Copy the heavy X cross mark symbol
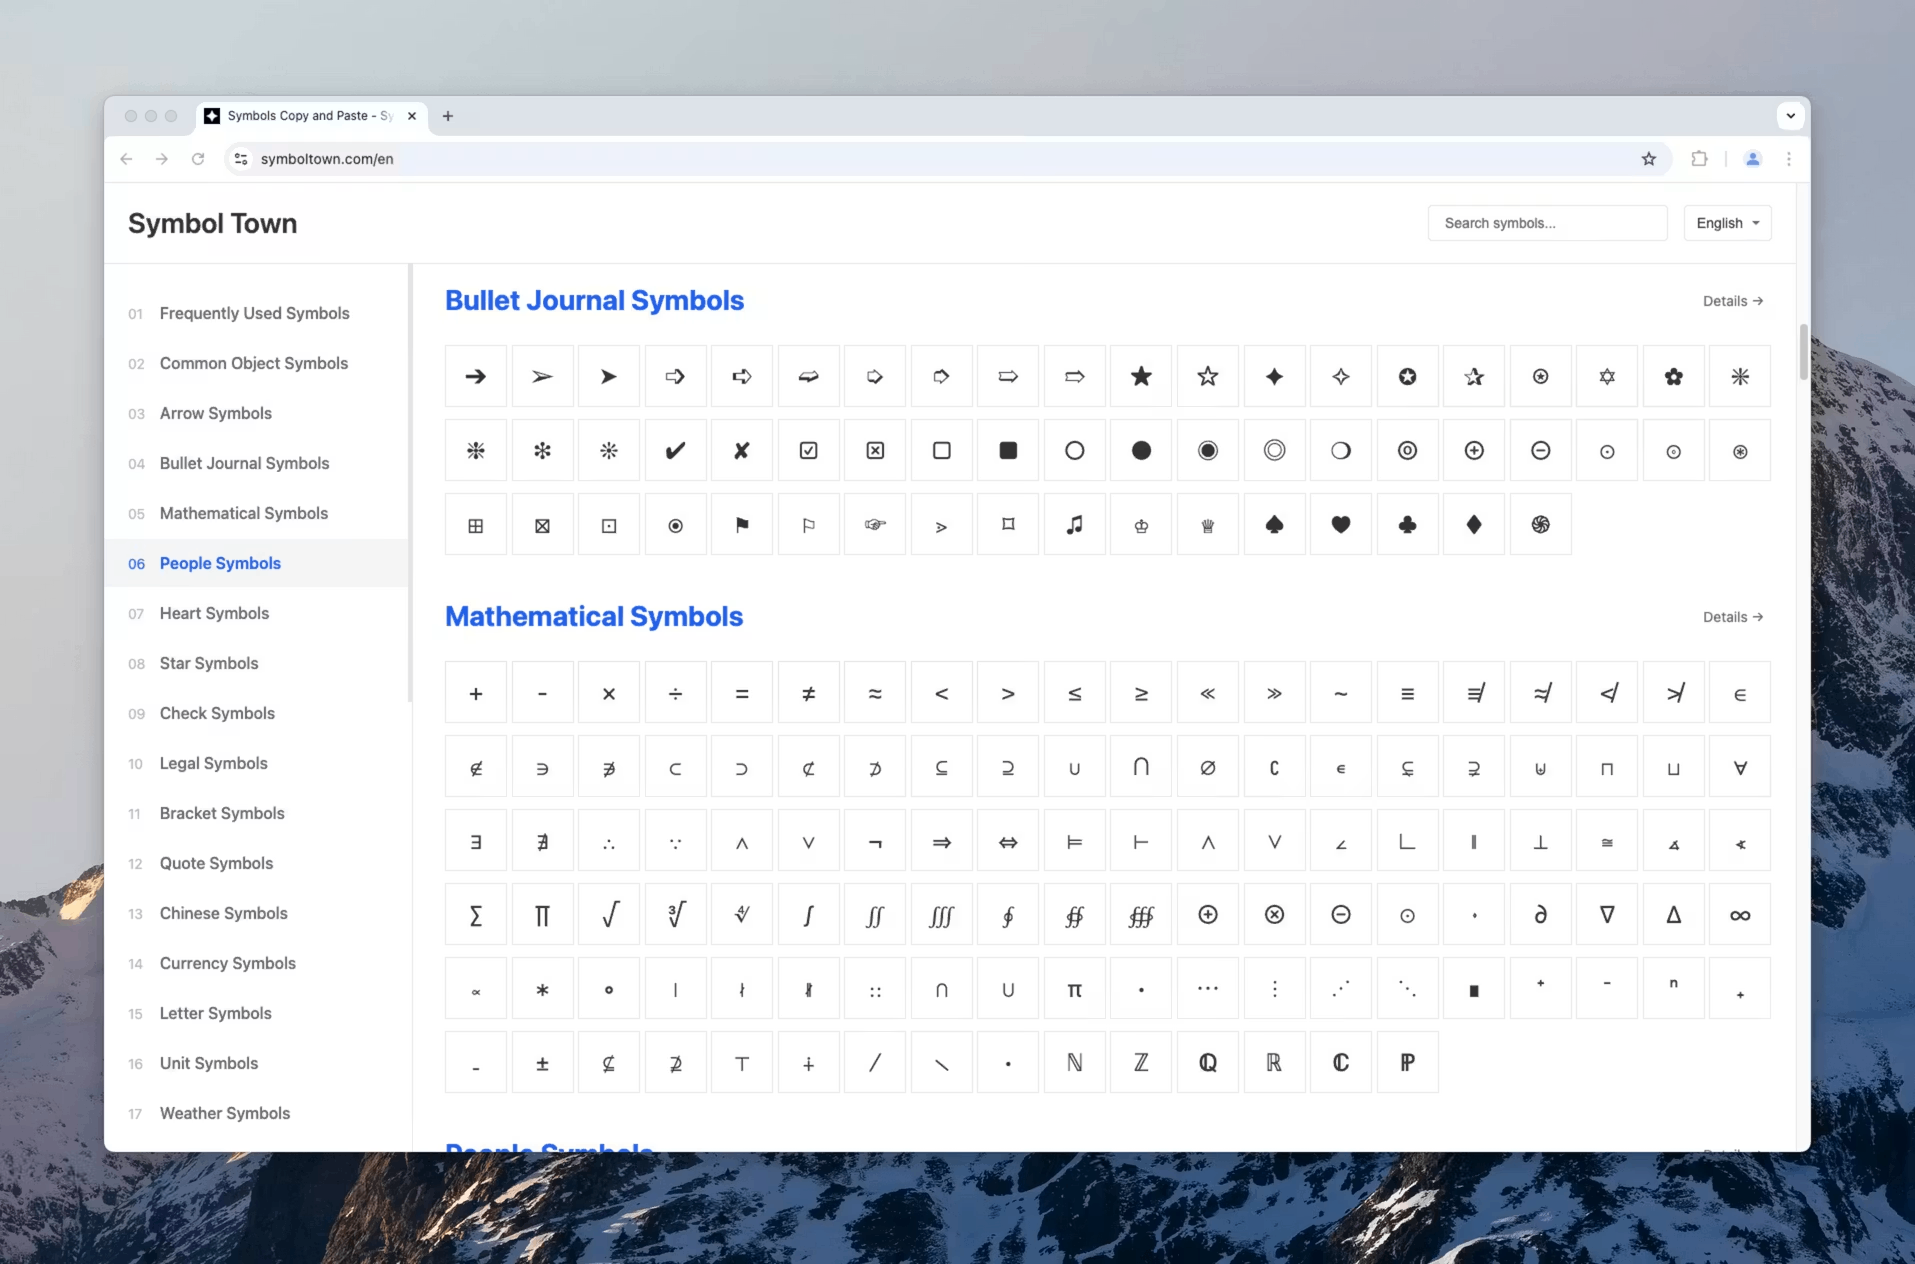The height and width of the screenshot is (1264, 1915). (742, 450)
